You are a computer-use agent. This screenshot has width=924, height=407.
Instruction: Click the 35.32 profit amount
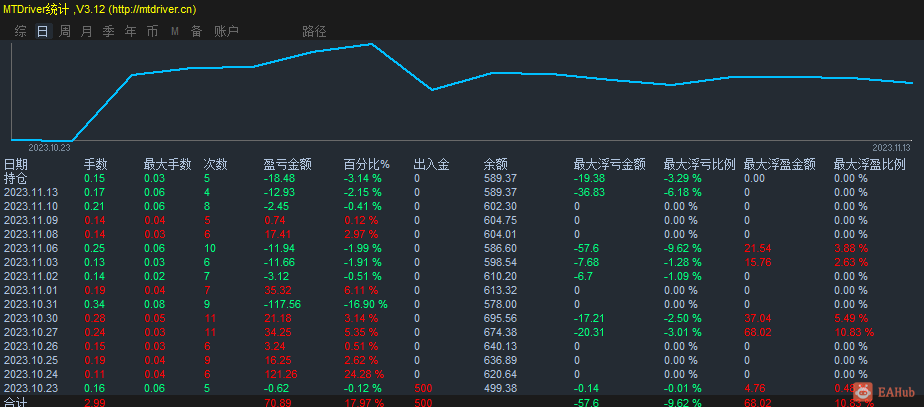pos(278,290)
